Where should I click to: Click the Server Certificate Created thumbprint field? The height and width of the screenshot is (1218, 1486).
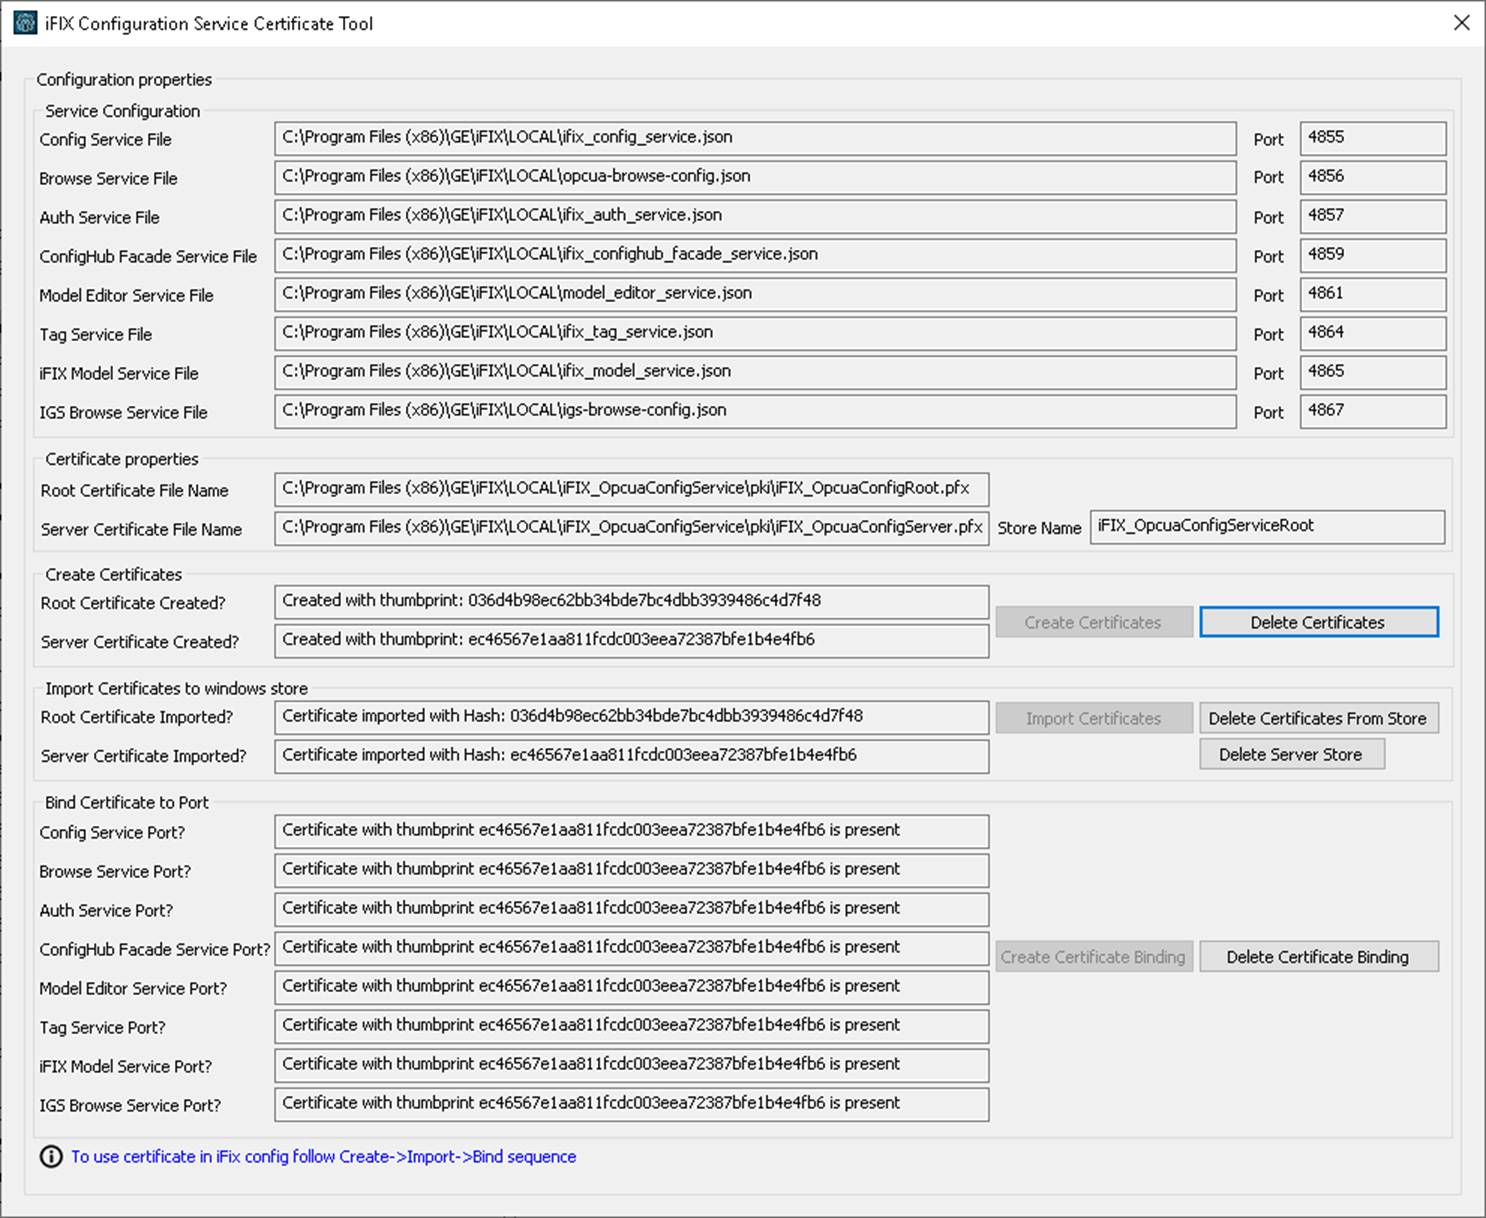pyautogui.click(x=632, y=641)
